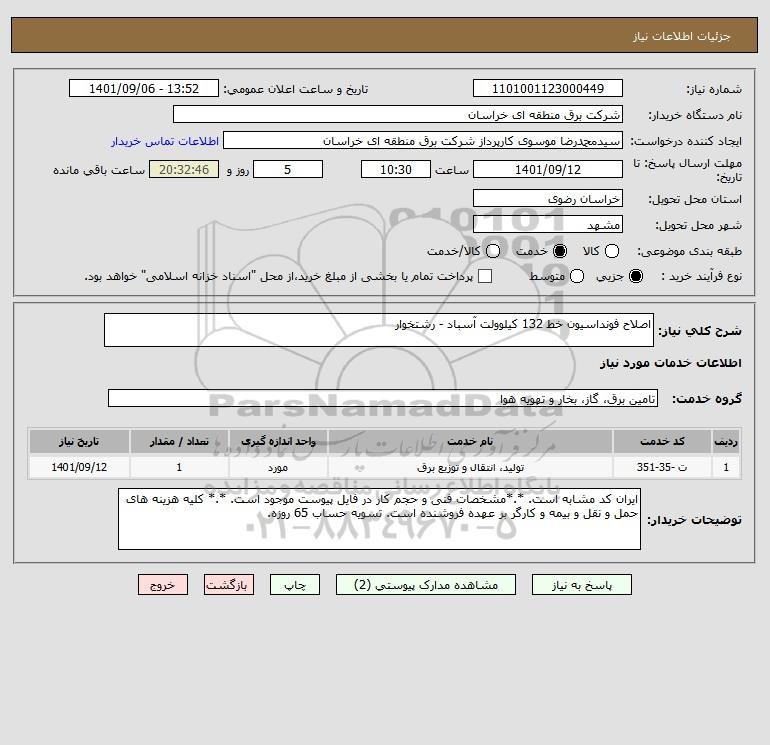770x745 pixels.
Task: Click the شرح کلی نیاز label
Action: click(x=700, y=331)
